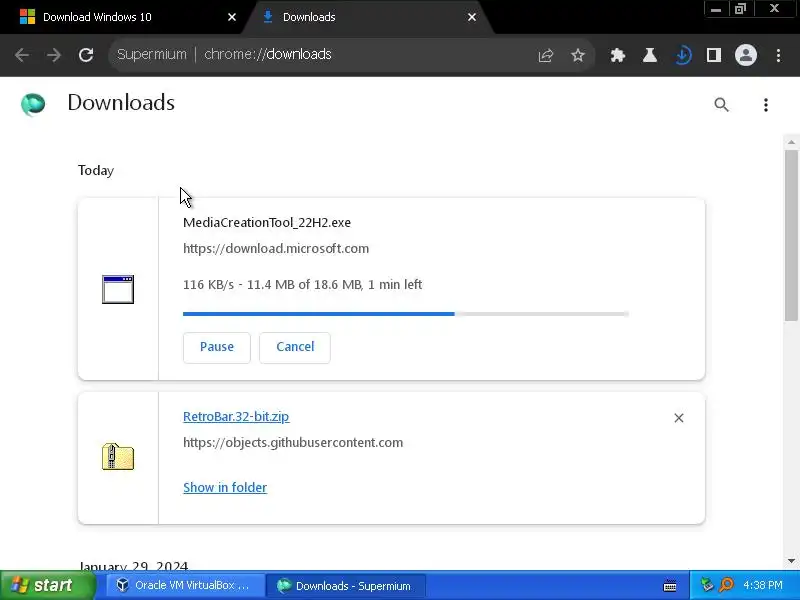Open the RetroBar.32-bit.zip file link
Screen dimensions: 800x600
236,416
